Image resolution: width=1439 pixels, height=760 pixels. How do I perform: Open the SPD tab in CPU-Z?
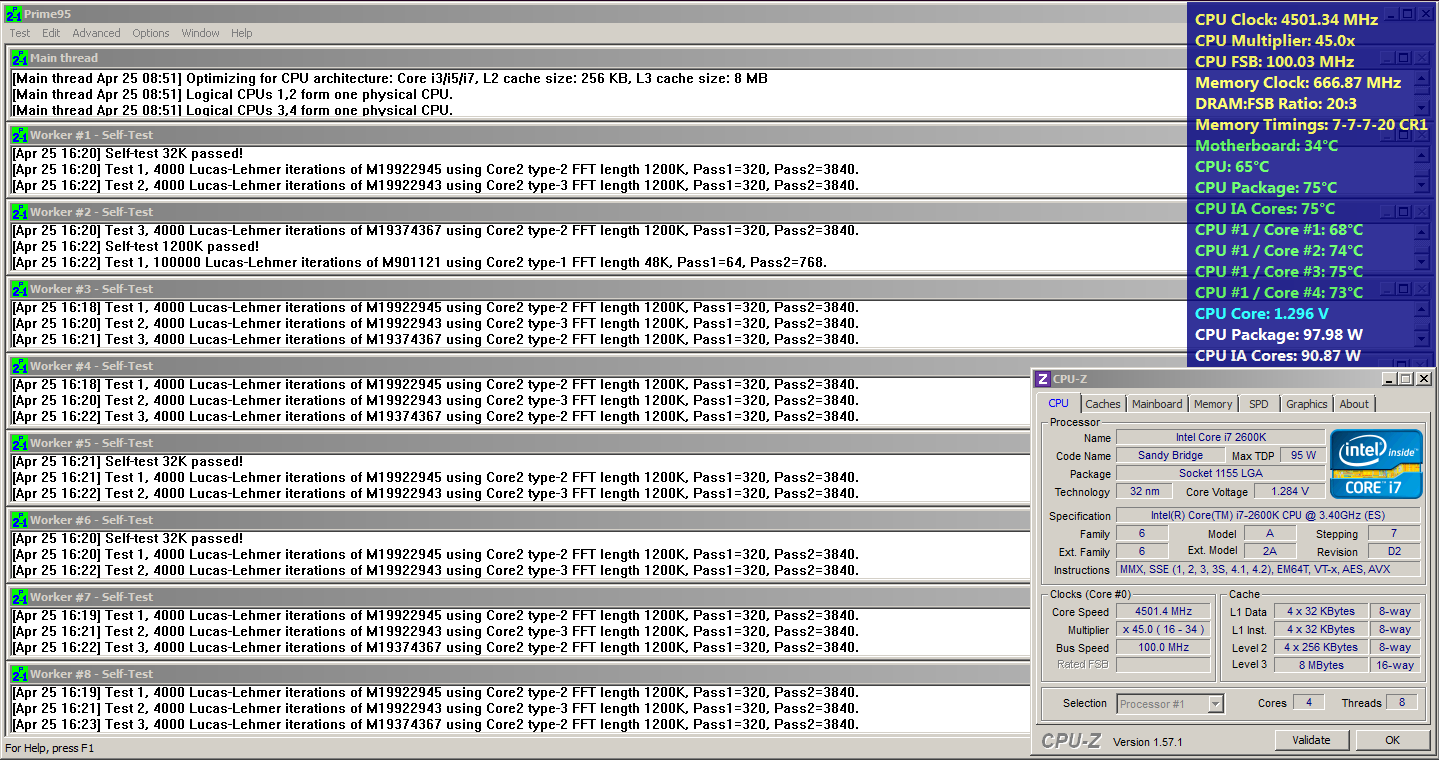point(1258,404)
